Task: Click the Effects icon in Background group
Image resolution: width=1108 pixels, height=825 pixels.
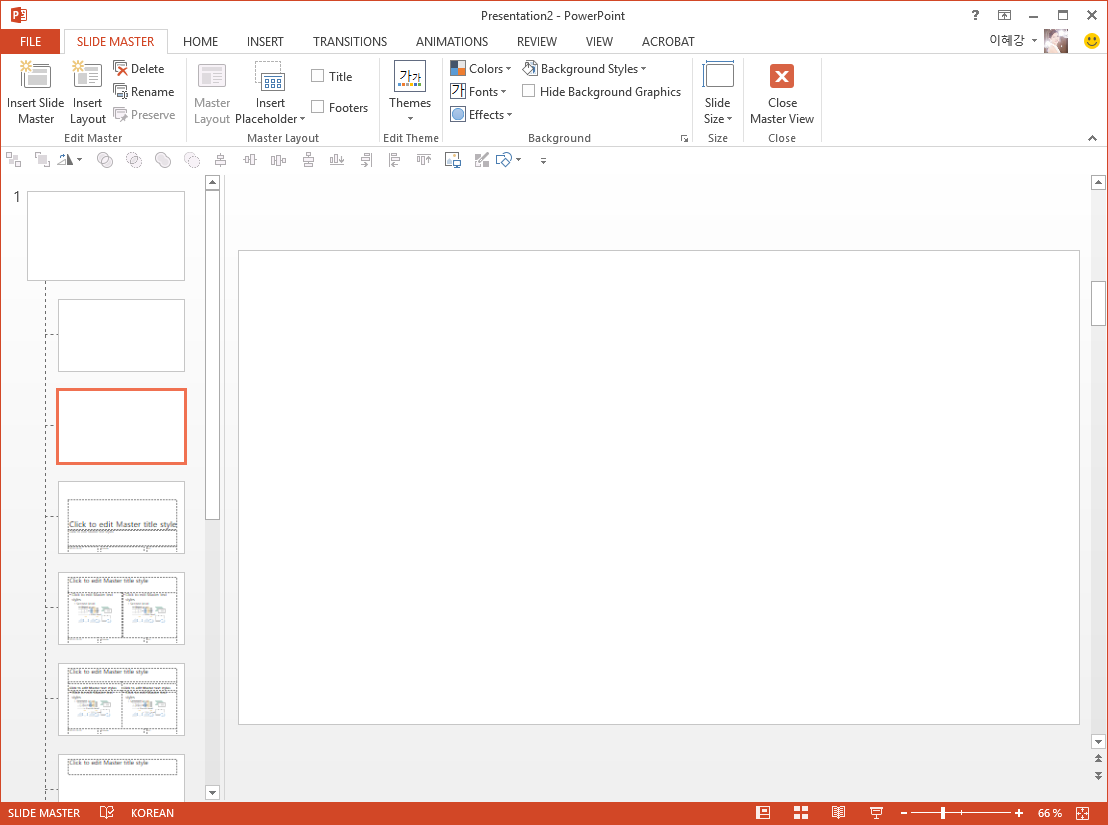Action: point(481,114)
